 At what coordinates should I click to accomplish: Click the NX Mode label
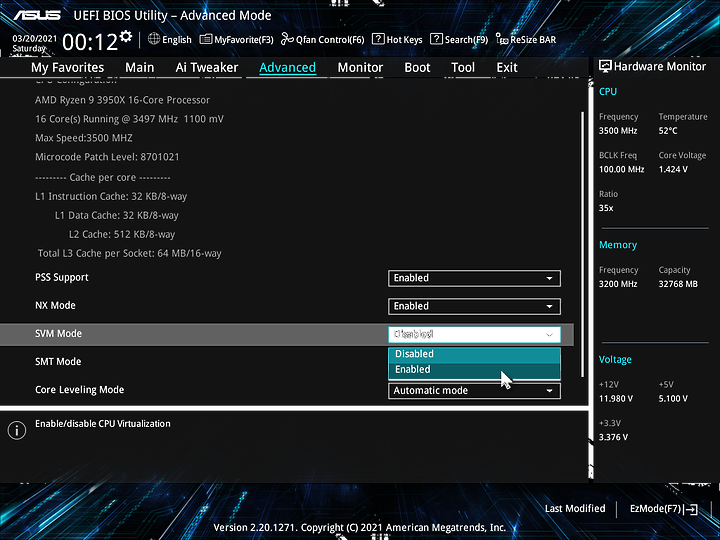tap(56, 306)
